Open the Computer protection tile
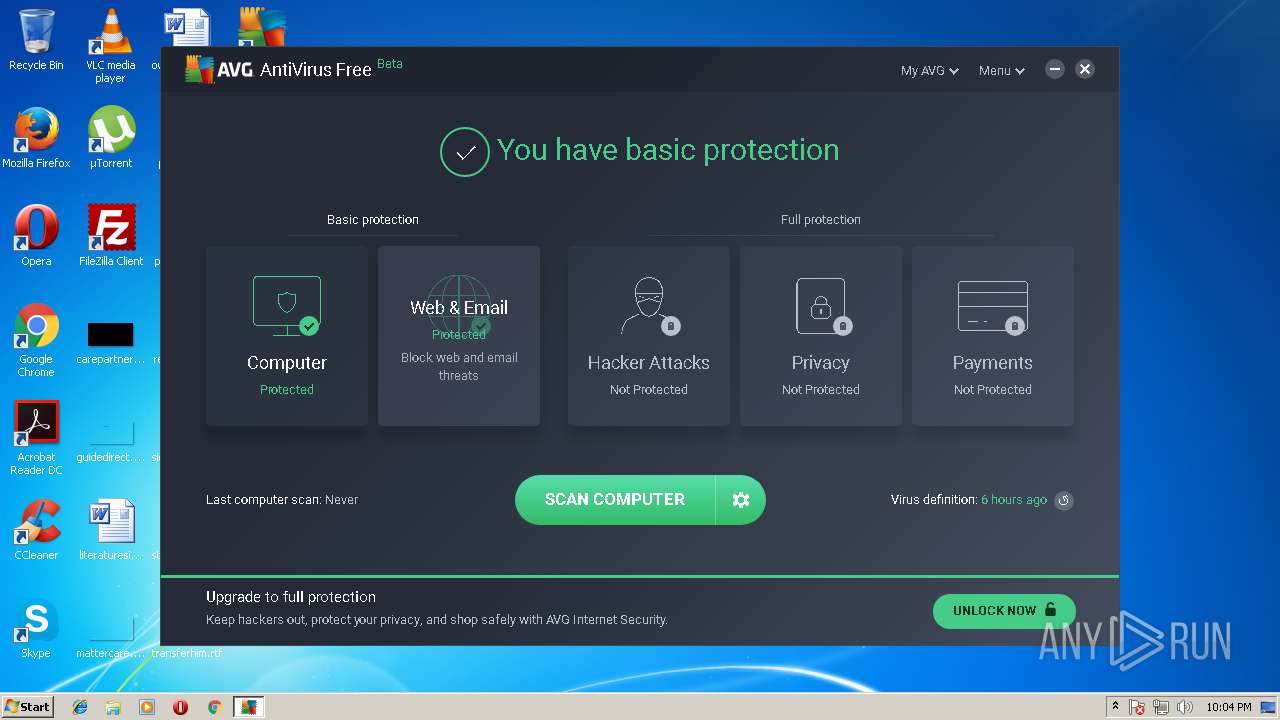 click(x=287, y=336)
